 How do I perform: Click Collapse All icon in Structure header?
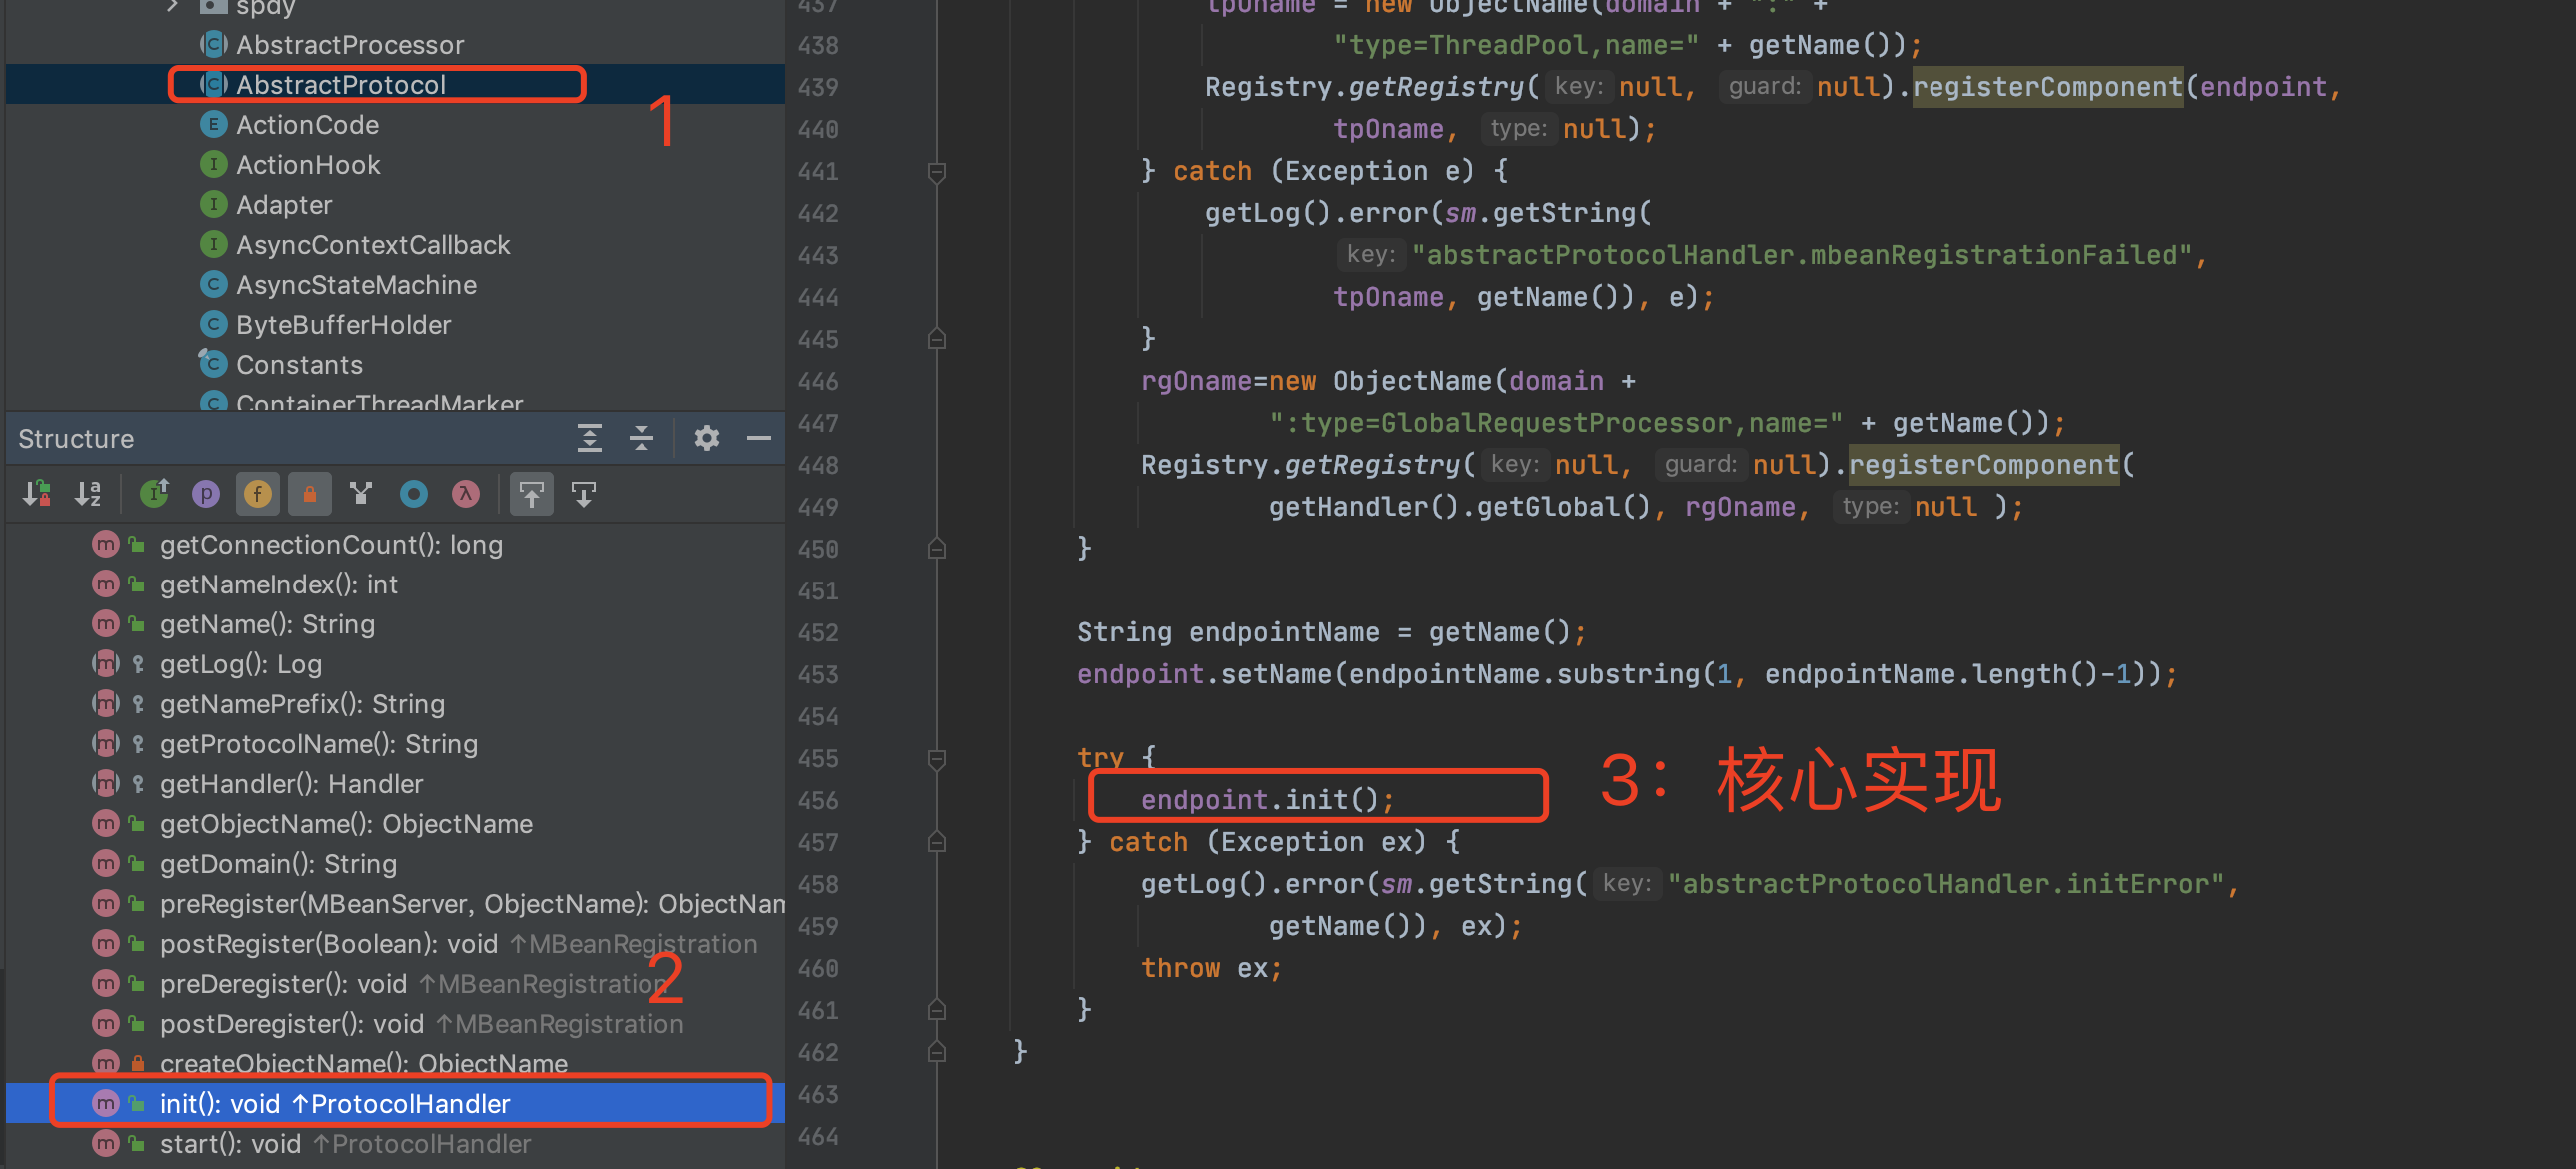641,438
